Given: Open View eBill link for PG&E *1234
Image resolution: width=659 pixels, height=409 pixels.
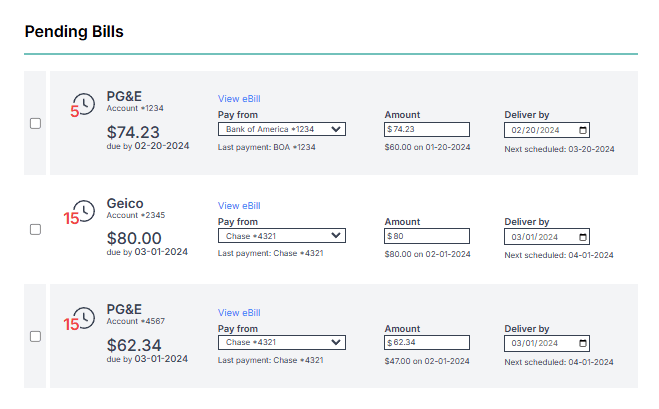Looking at the screenshot, I should (239, 99).
